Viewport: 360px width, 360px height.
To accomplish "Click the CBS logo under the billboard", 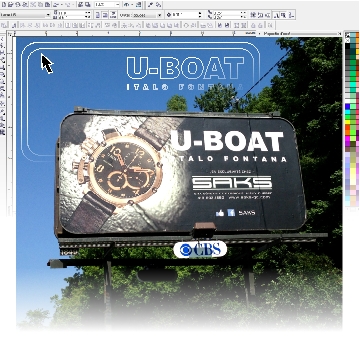I will click(x=200, y=249).
